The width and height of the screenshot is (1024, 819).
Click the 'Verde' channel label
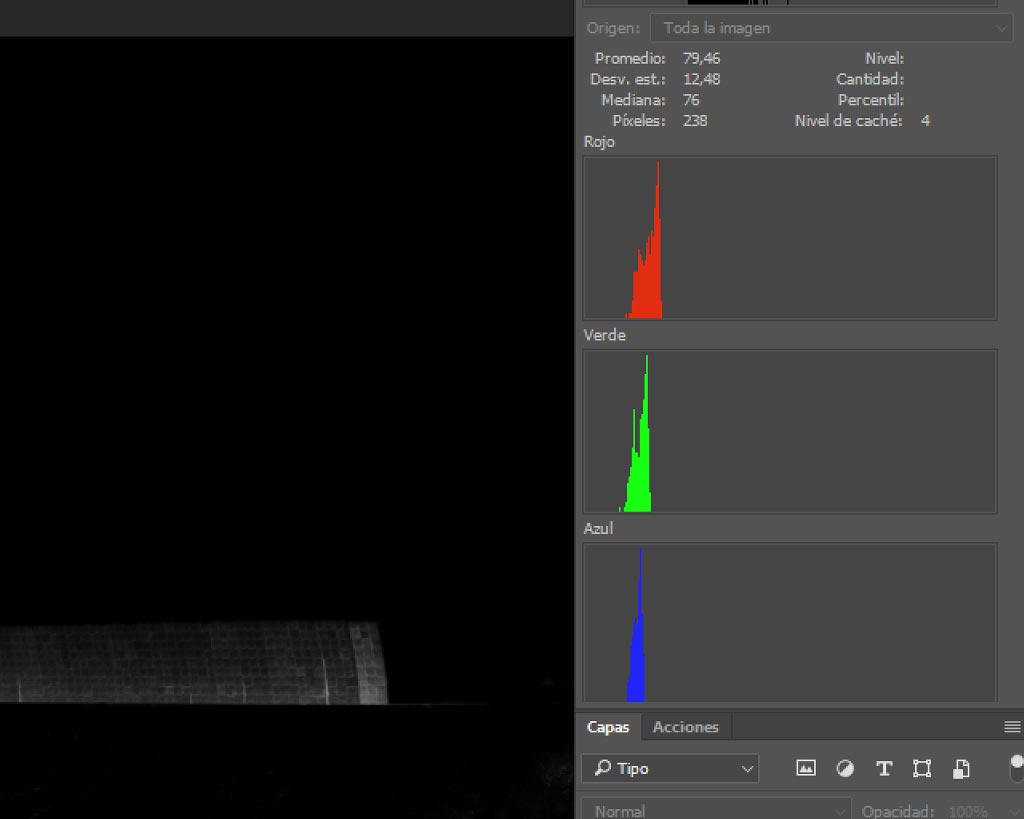pyautogui.click(x=605, y=335)
